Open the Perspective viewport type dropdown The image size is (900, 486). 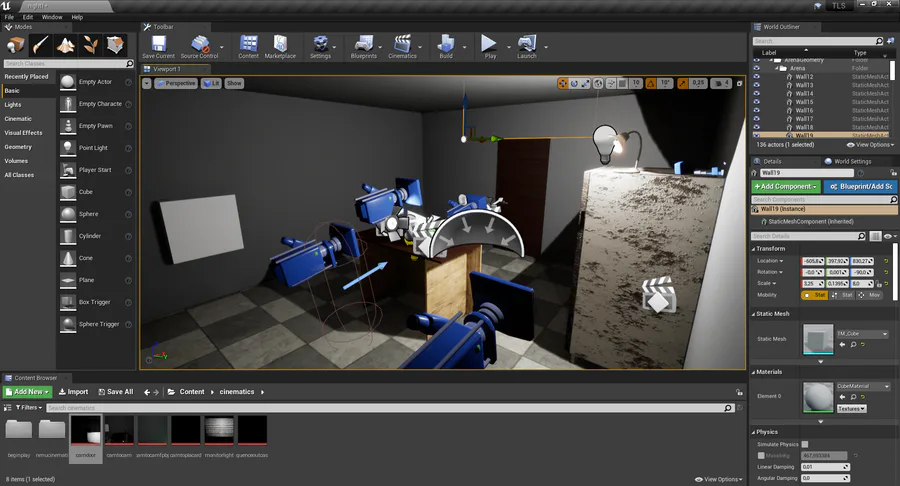[176, 83]
